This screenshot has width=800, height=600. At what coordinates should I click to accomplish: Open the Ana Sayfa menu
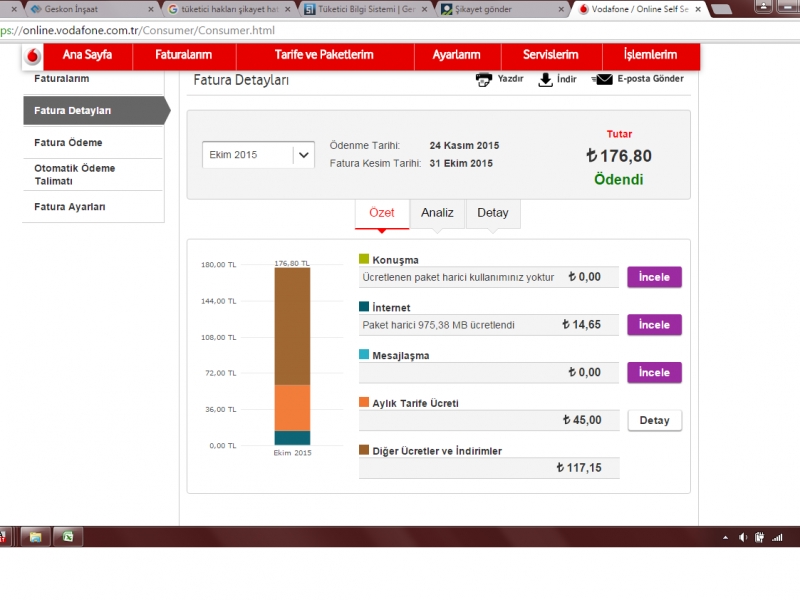click(88, 55)
